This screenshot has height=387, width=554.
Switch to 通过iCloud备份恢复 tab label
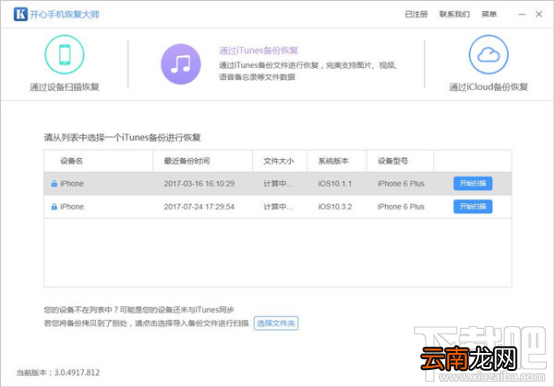point(489,87)
